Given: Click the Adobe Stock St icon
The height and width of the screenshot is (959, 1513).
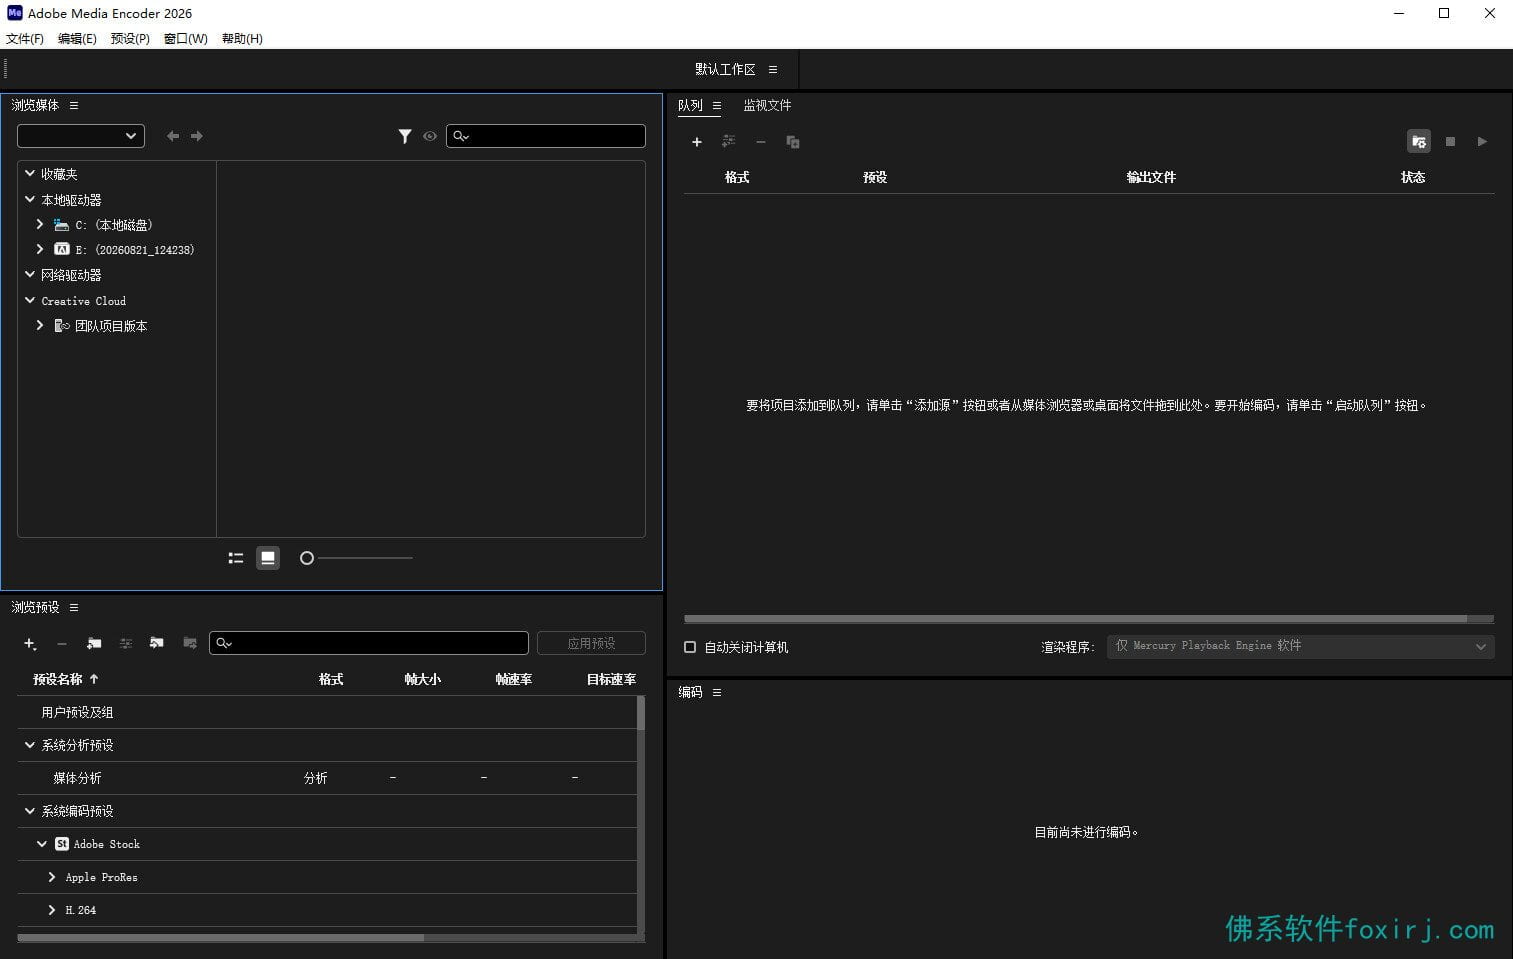Looking at the screenshot, I should coord(62,844).
